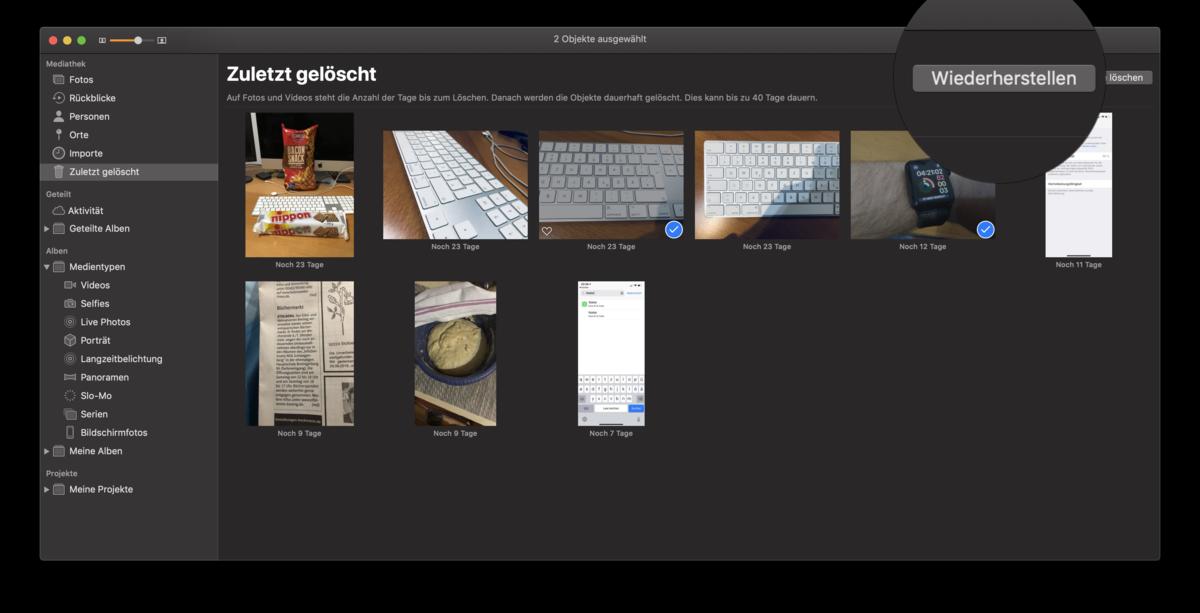
Task: Click the small thumbnails icon left of zoom slider
Action: (x=102, y=40)
